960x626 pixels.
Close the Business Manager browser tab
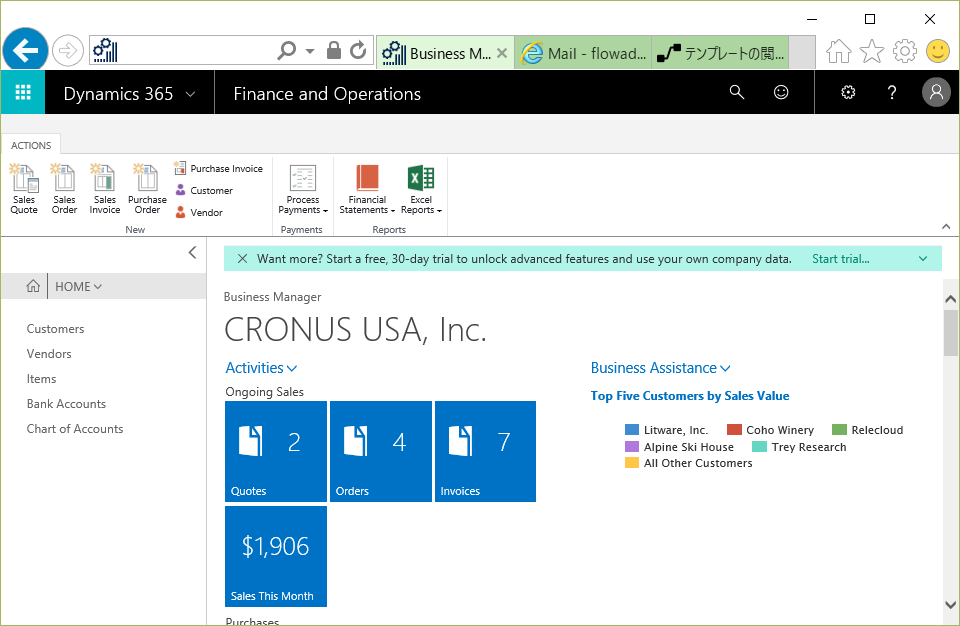[502, 53]
